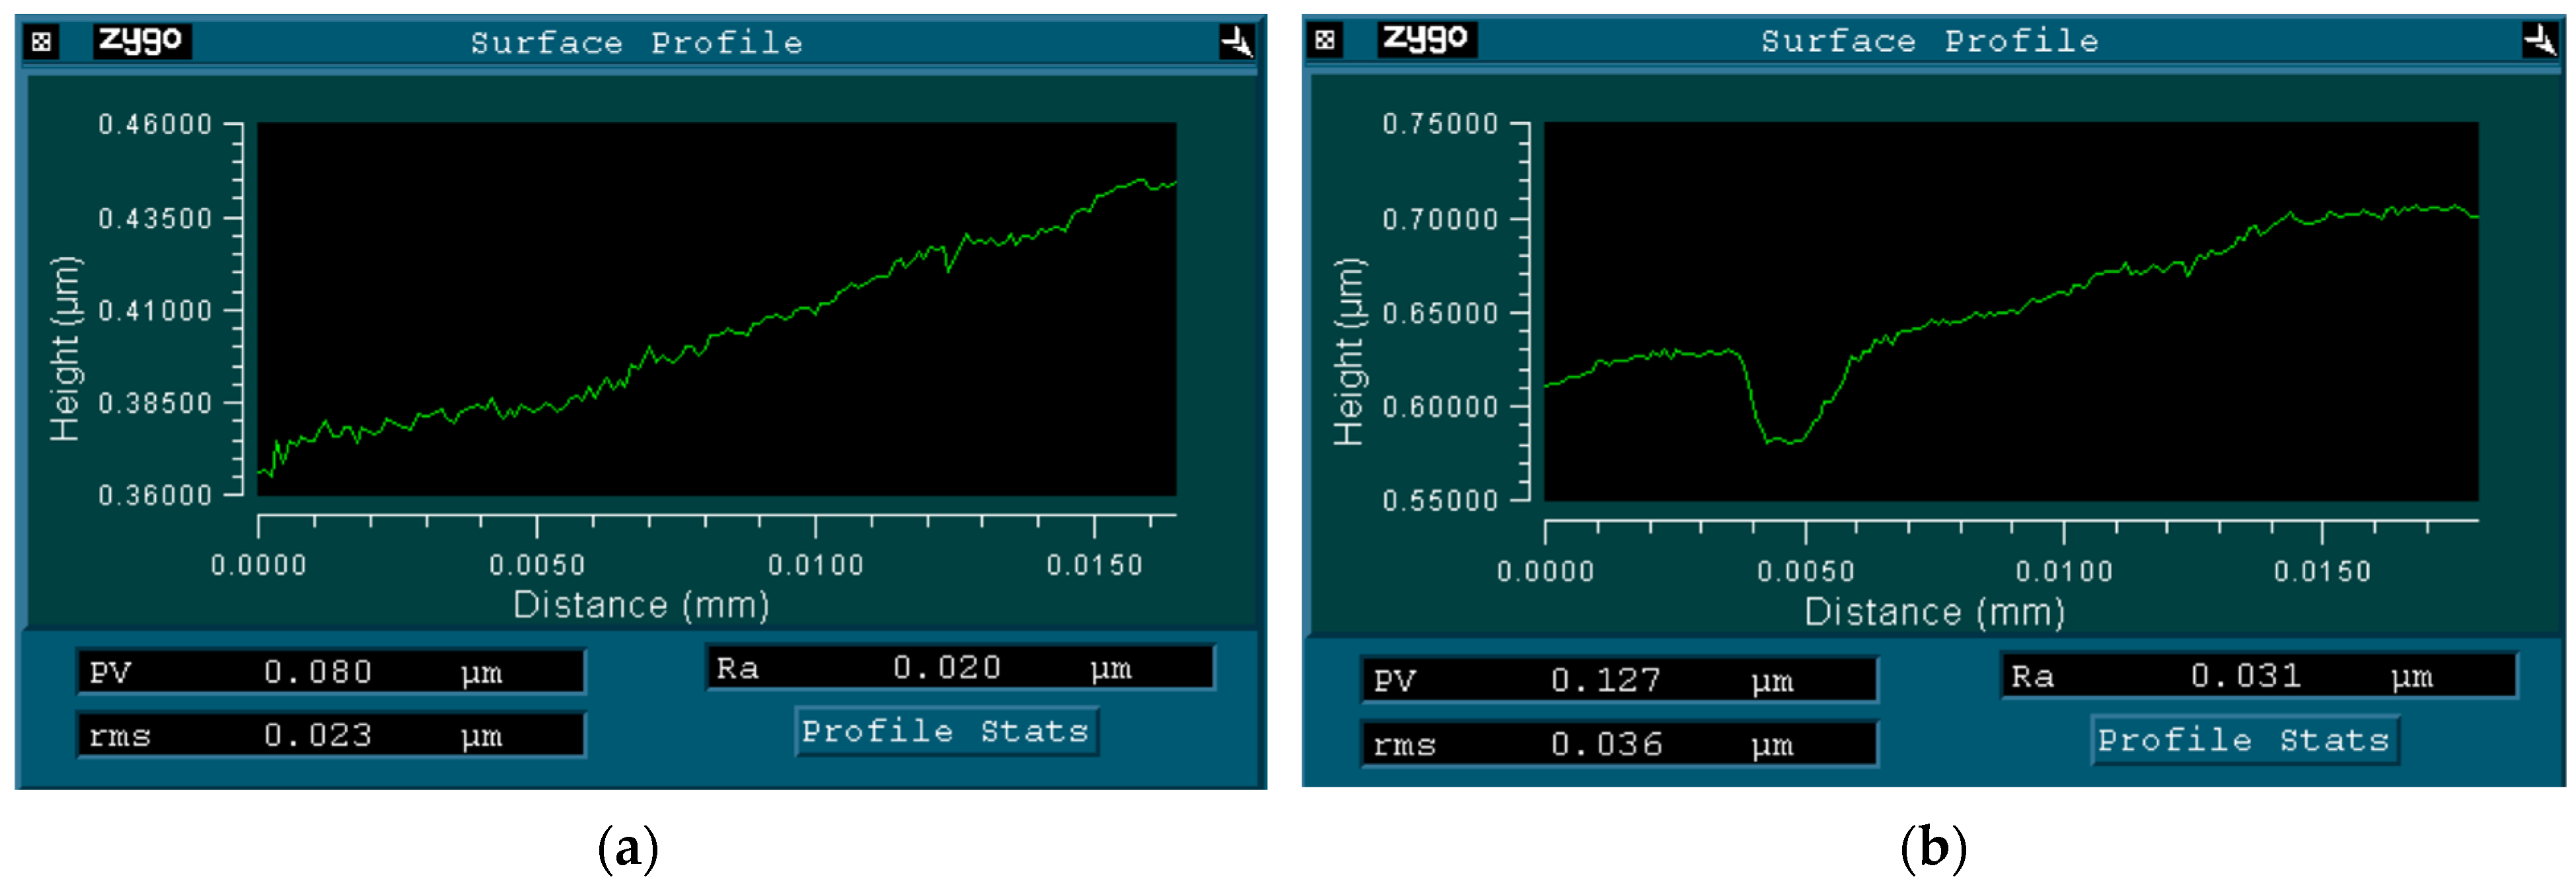Click the right Surface Profile title bar
Viewport: 2576px width, 887px height.
pyautogui.click(x=1929, y=40)
